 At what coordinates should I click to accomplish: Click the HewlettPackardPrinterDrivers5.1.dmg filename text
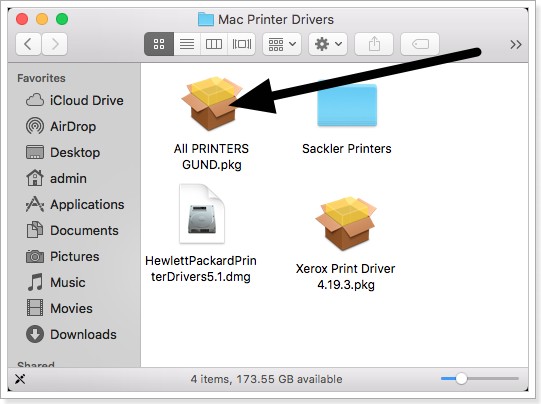coord(201,269)
